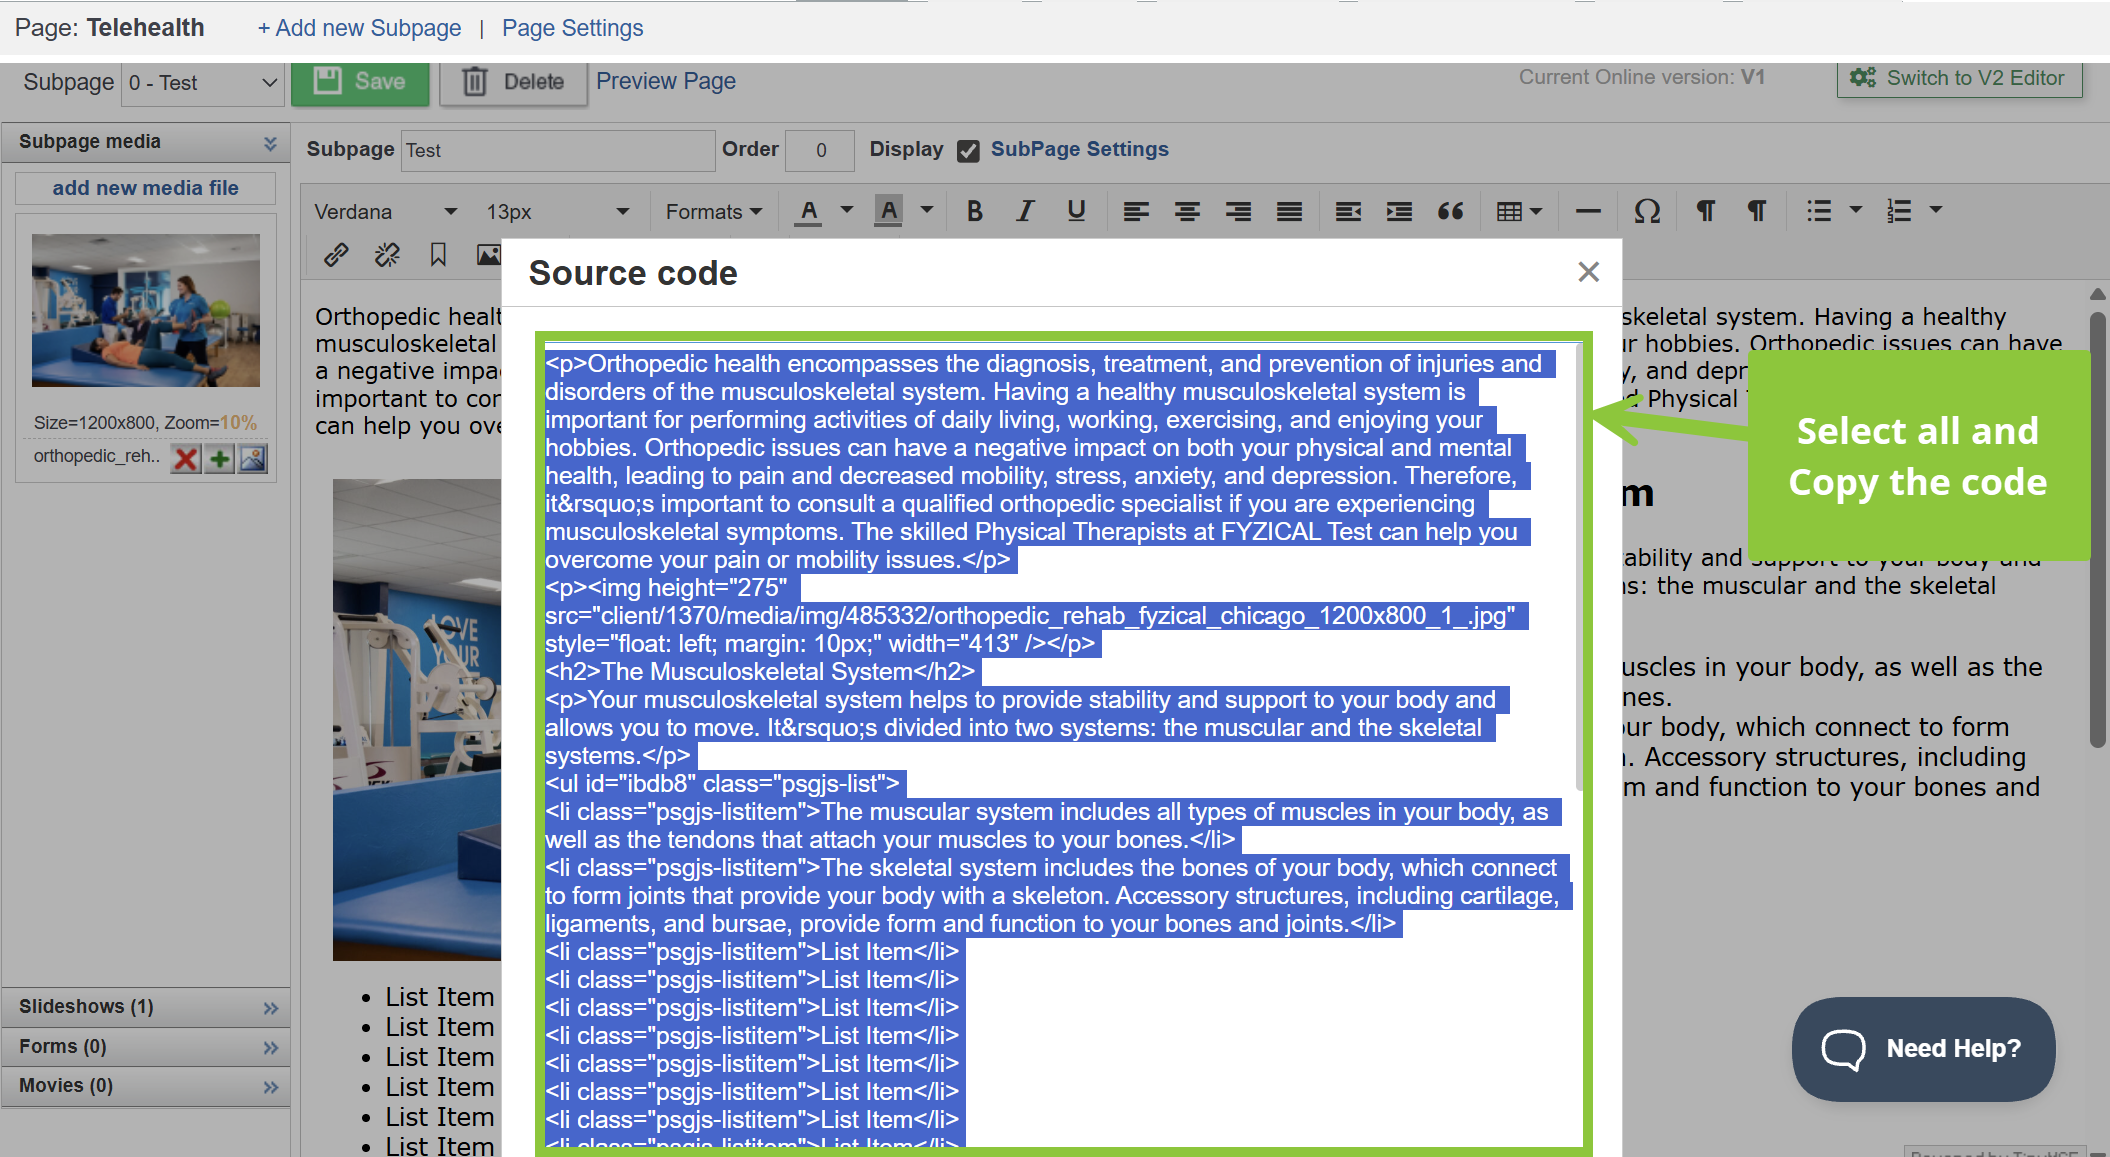Set right-to-left text direction
This screenshot has height=1157, width=2110.
(x=1757, y=211)
